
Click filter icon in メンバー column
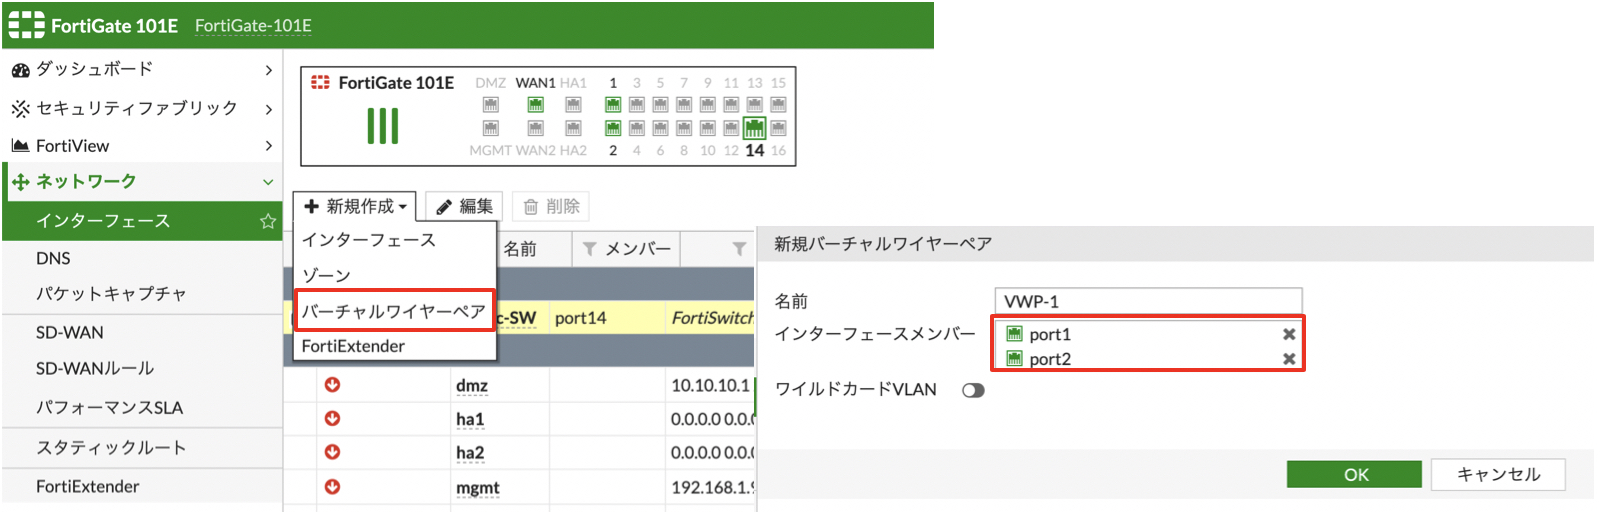(x=589, y=249)
